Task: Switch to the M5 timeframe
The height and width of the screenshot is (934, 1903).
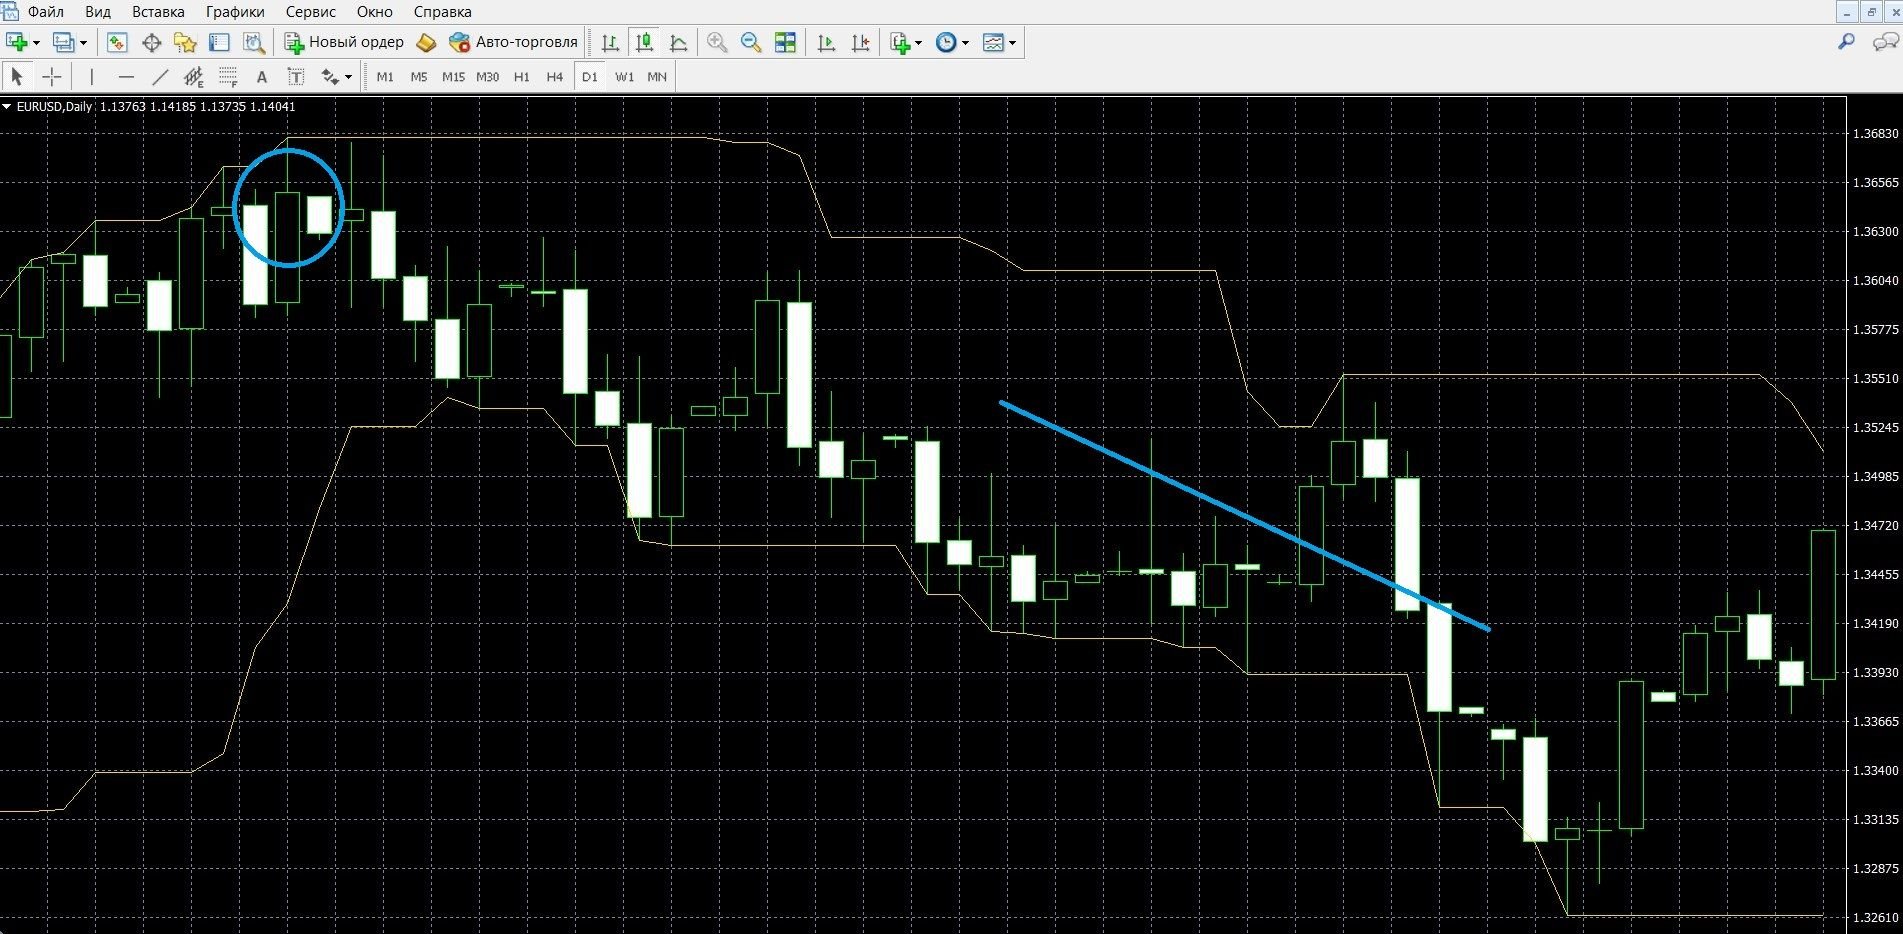Action: click(419, 77)
